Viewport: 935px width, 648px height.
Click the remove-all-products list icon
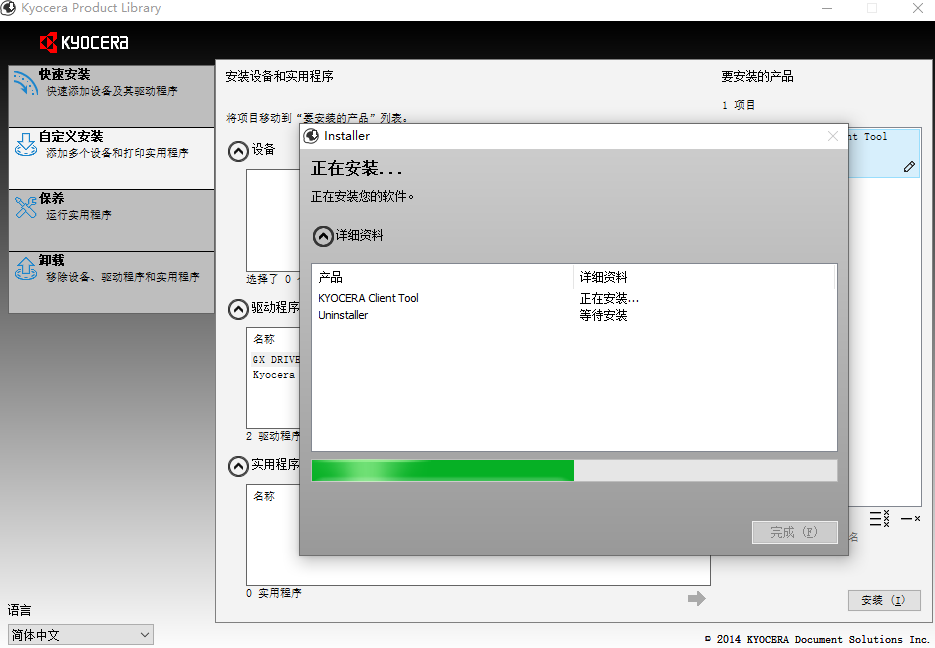coord(878,517)
